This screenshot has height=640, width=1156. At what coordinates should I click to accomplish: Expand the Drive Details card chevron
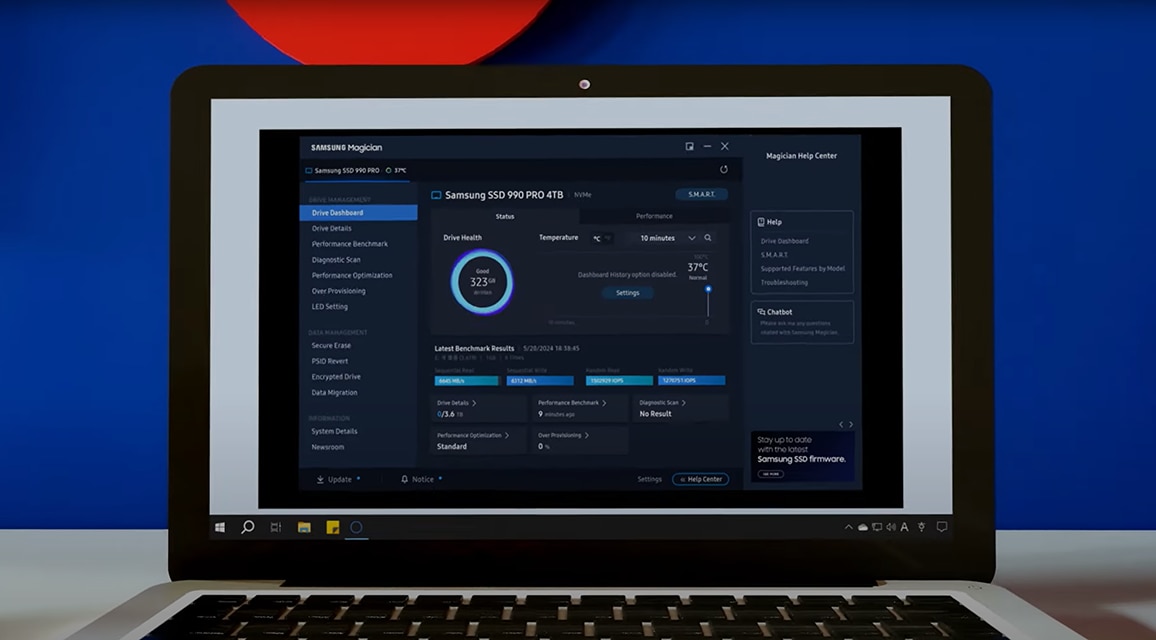(474, 403)
